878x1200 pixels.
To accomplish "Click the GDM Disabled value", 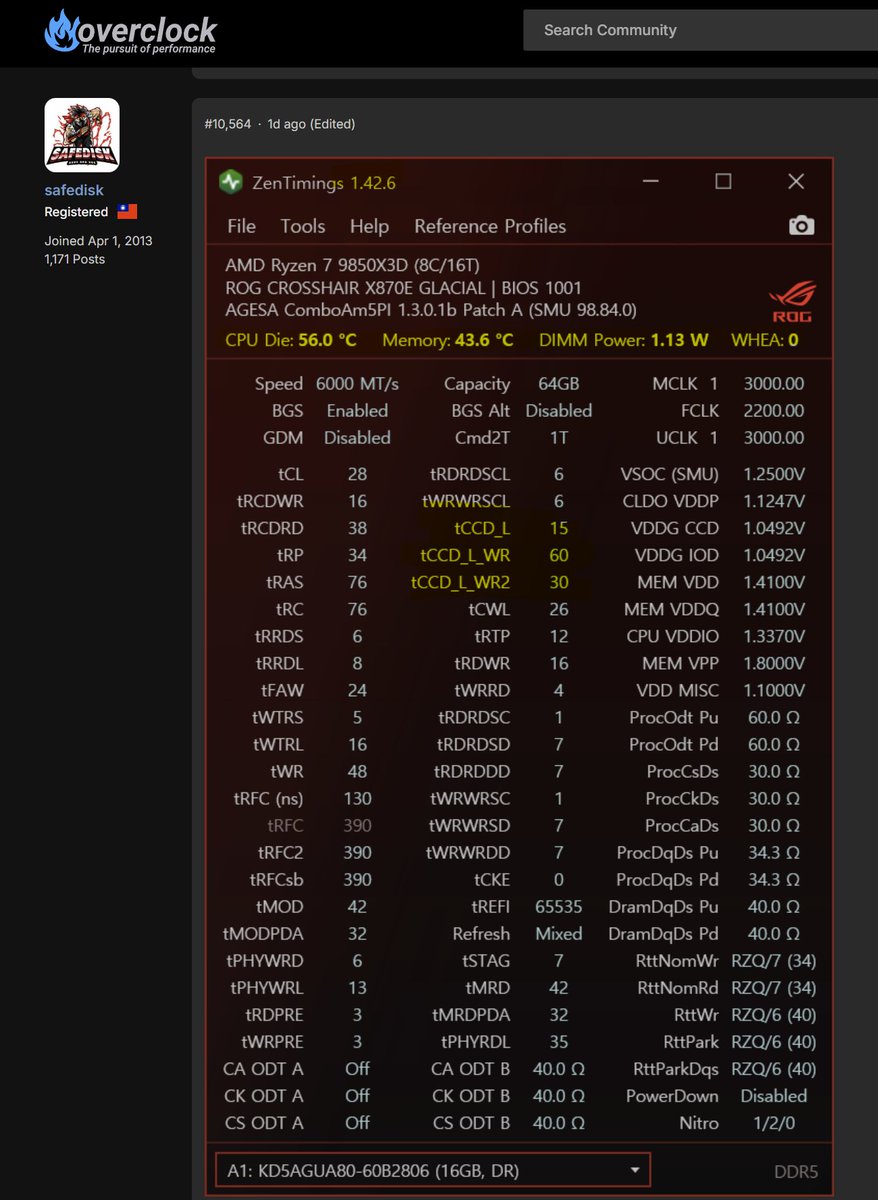I will pos(357,438).
